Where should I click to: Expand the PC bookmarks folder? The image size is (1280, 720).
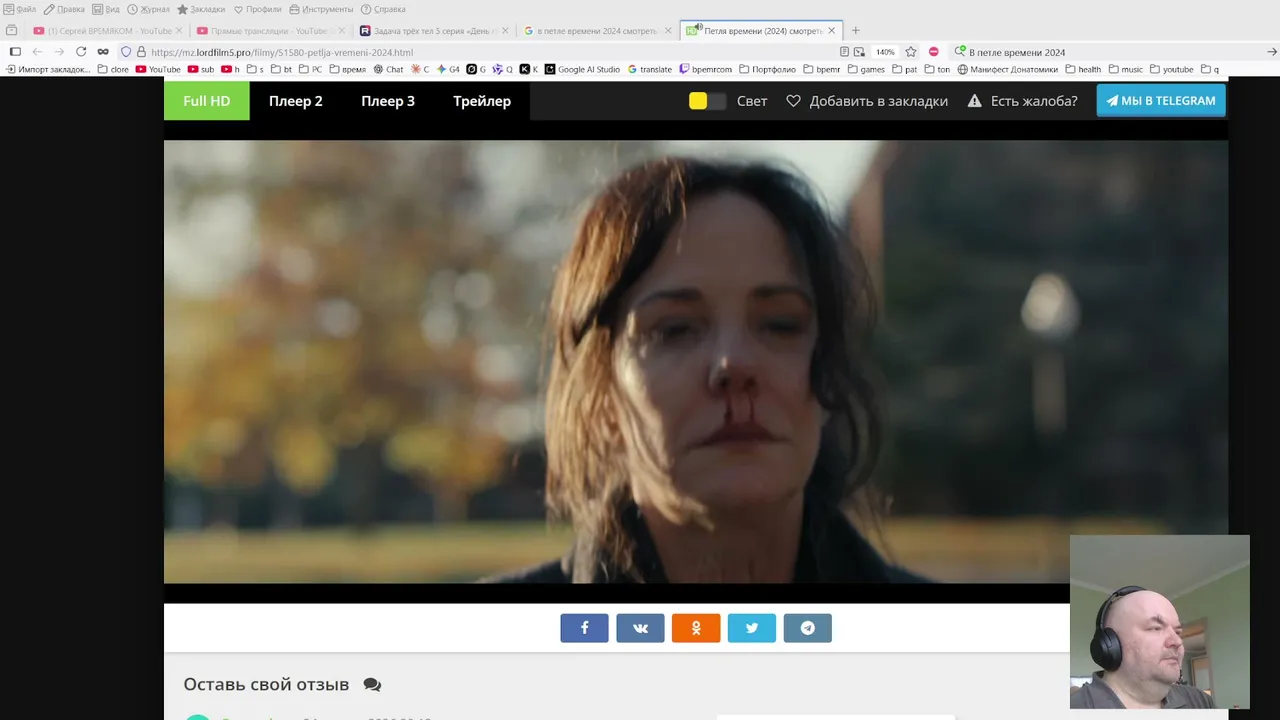tap(310, 70)
